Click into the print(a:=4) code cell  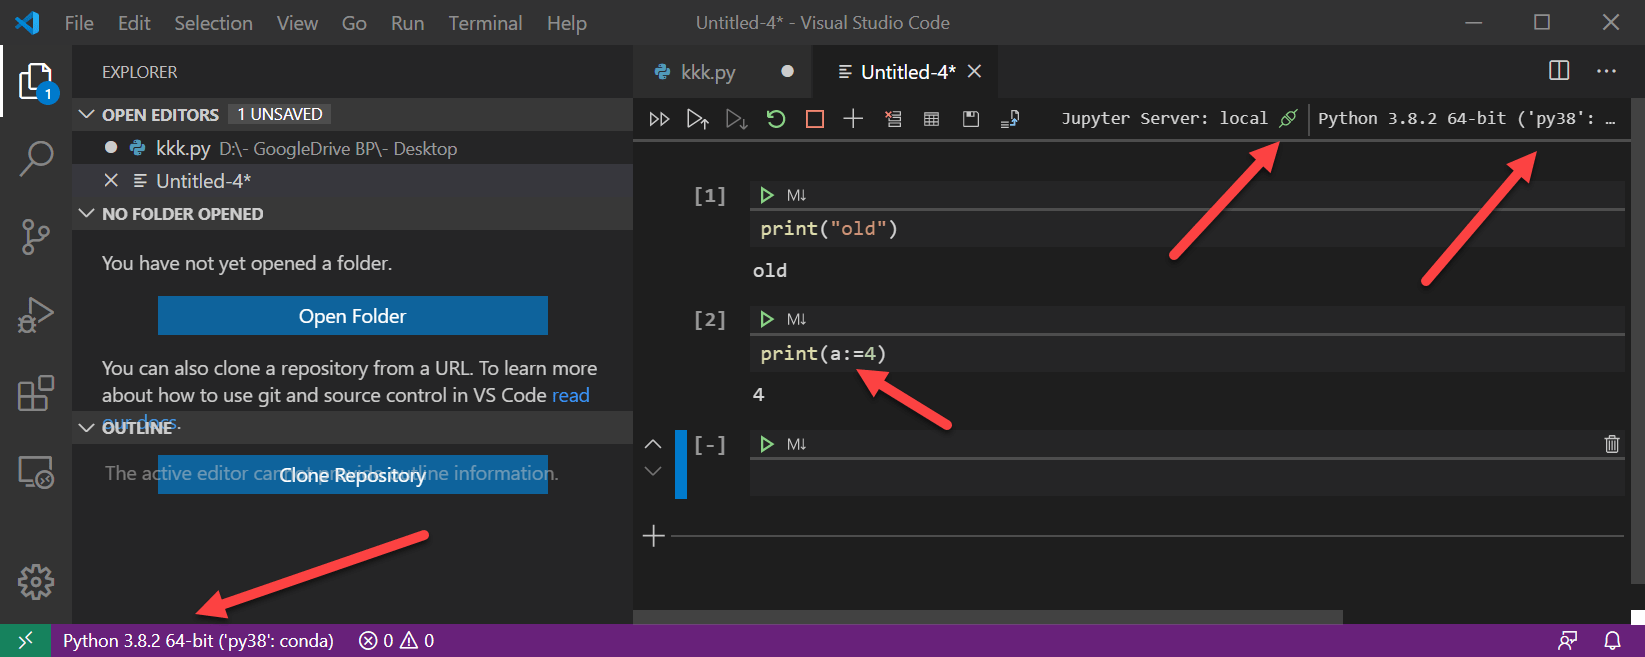1187,354
